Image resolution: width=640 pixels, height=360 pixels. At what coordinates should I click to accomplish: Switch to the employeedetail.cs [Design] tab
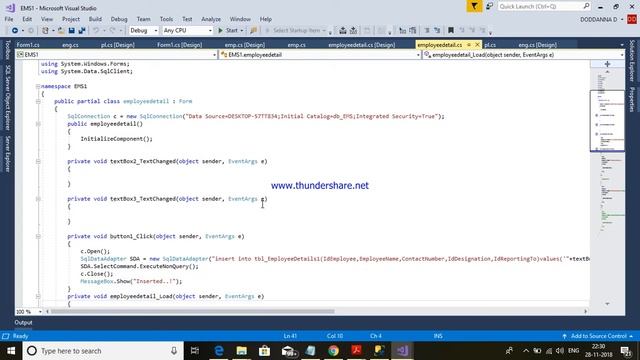(x=362, y=45)
